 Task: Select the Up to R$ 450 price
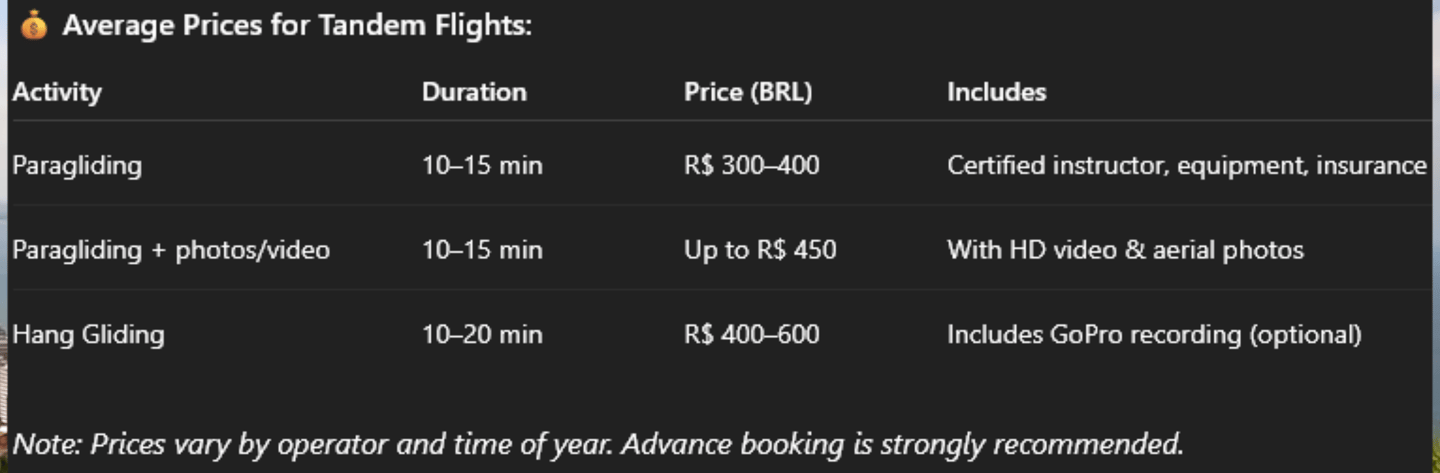pyautogui.click(x=760, y=249)
